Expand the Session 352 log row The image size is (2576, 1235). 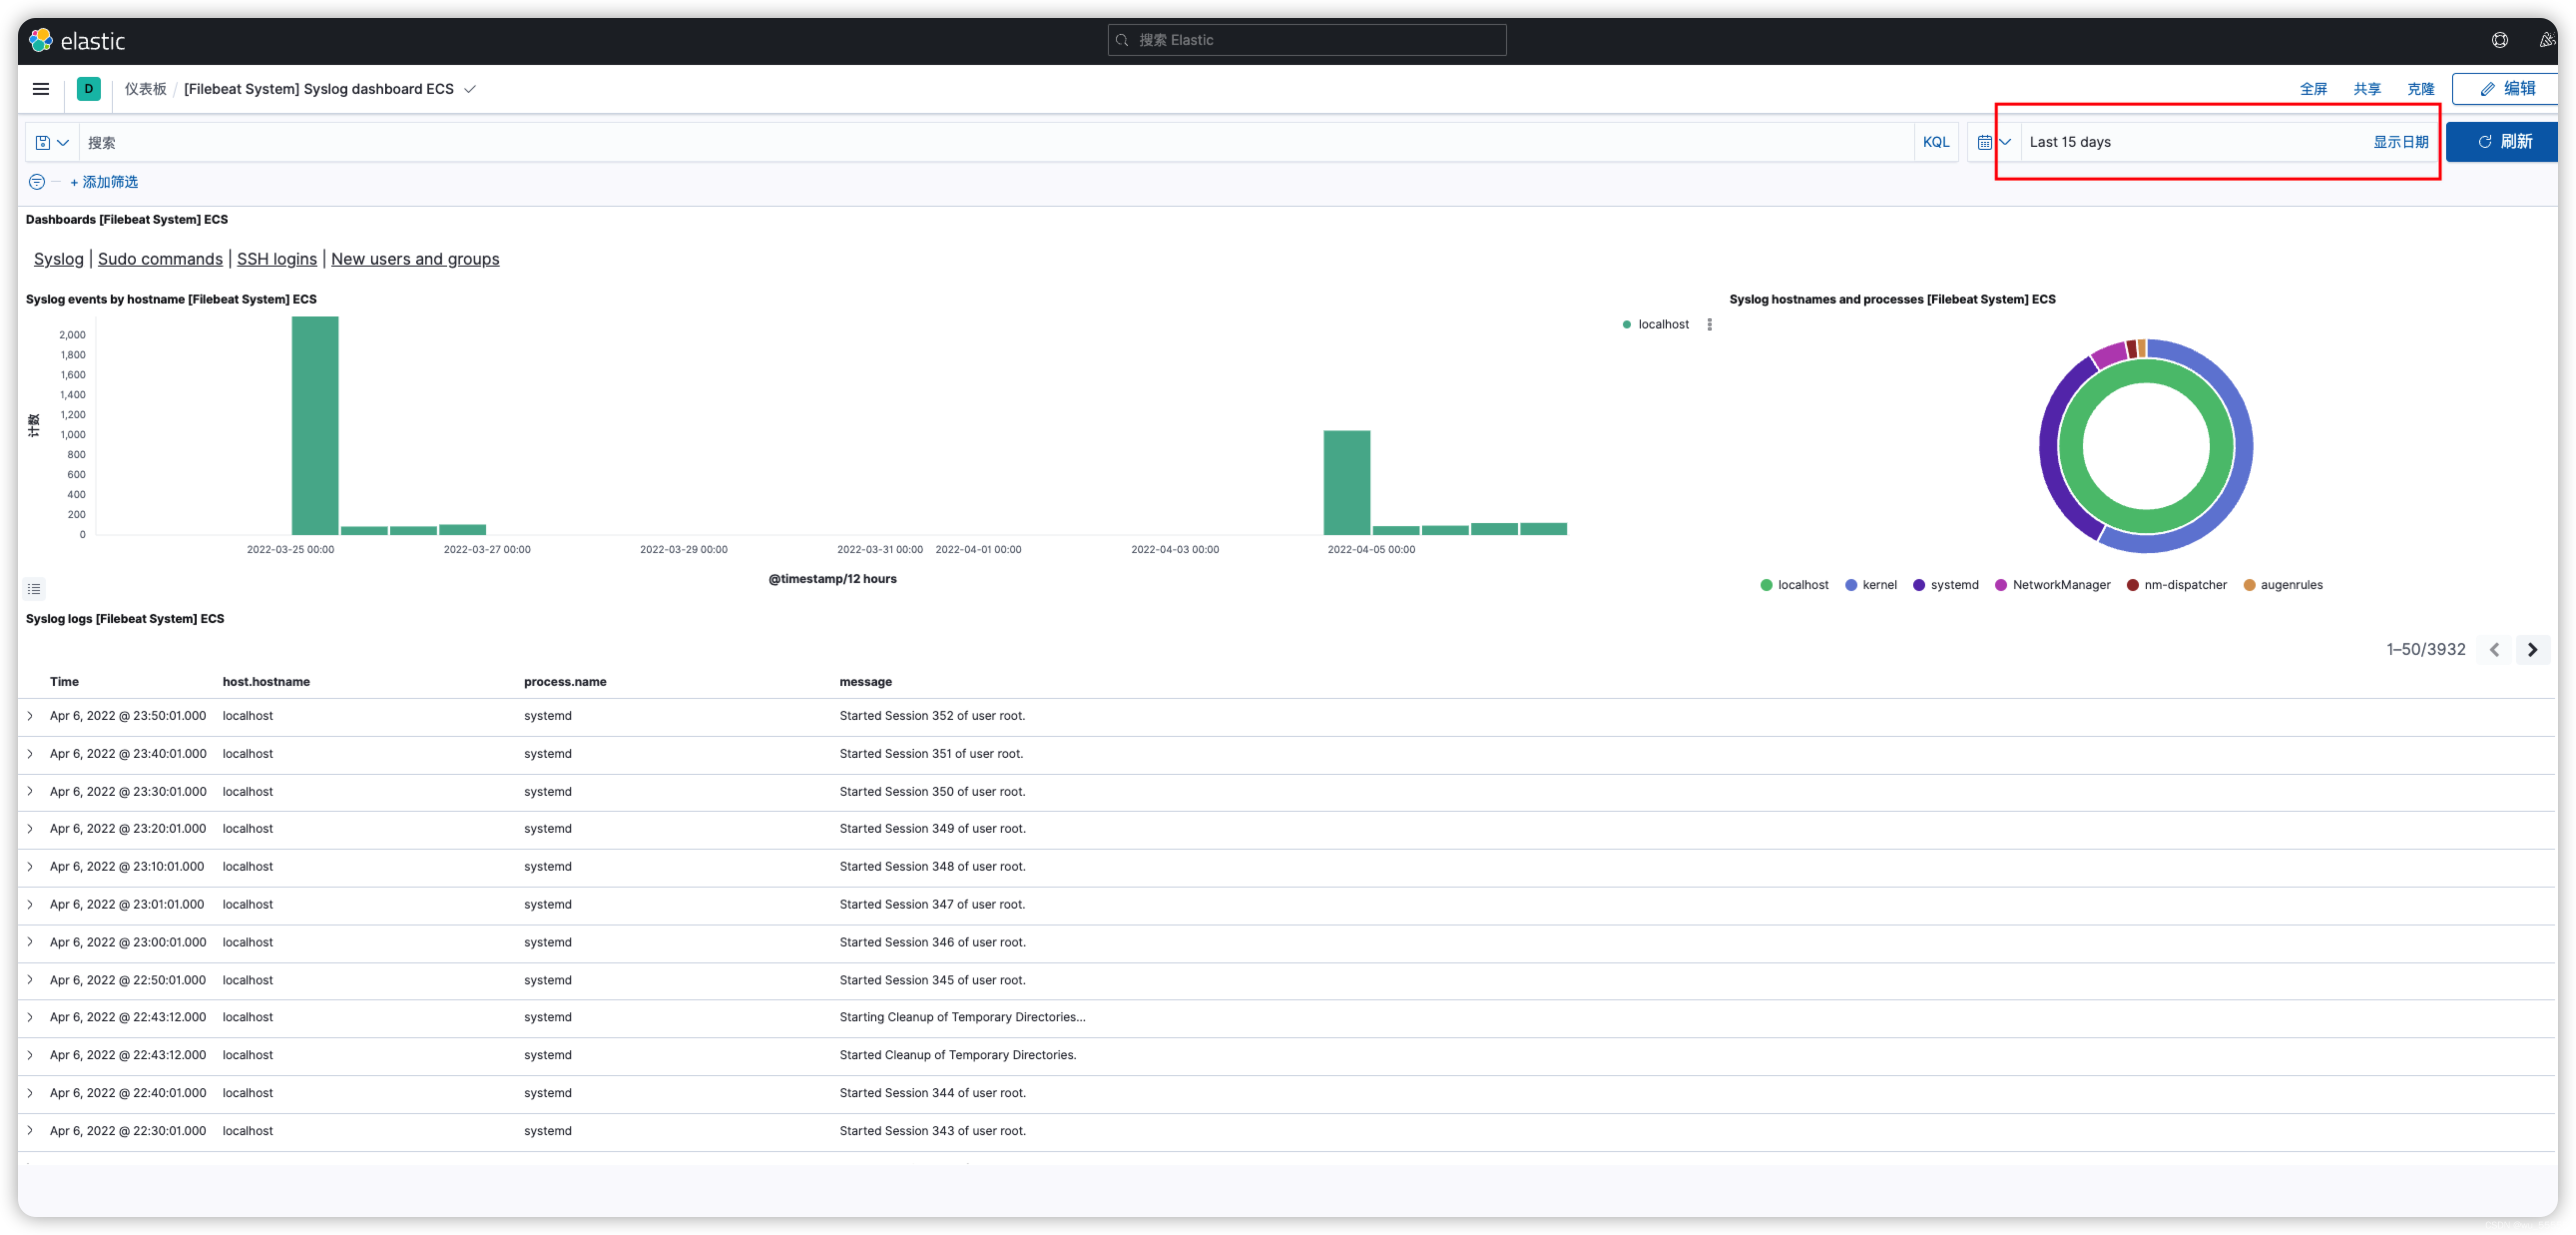30,716
